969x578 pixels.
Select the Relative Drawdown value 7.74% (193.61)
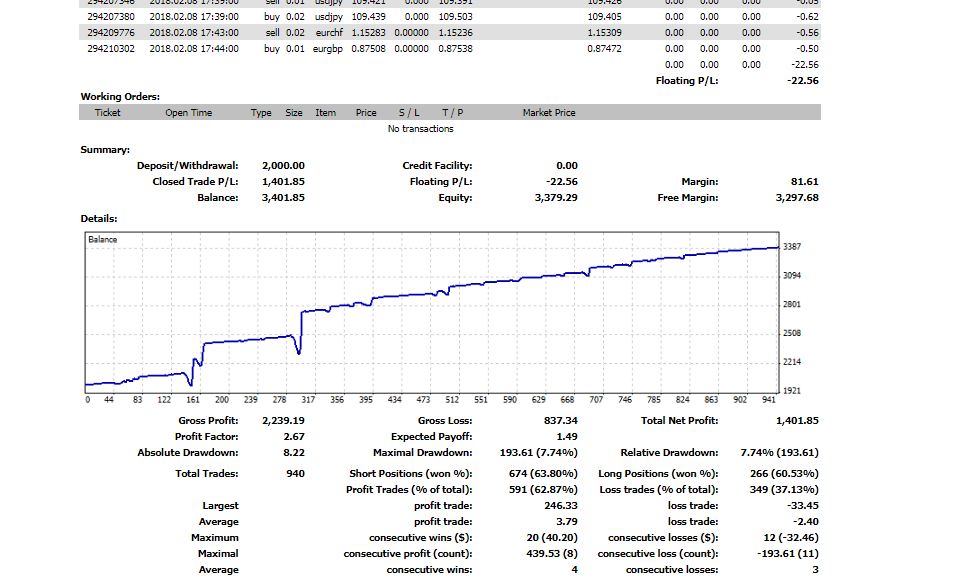(x=779, y=453)
